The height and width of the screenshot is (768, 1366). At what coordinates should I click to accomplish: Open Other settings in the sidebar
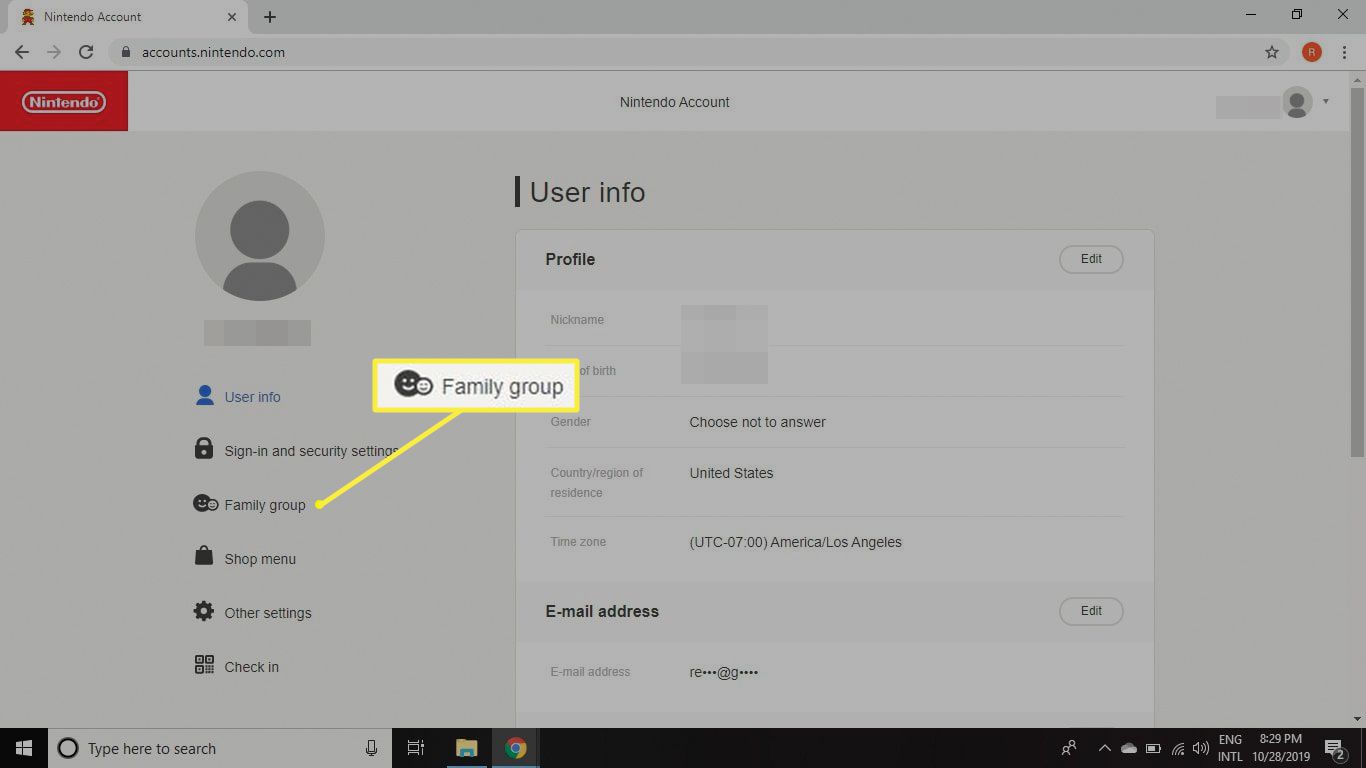[253, 613]
